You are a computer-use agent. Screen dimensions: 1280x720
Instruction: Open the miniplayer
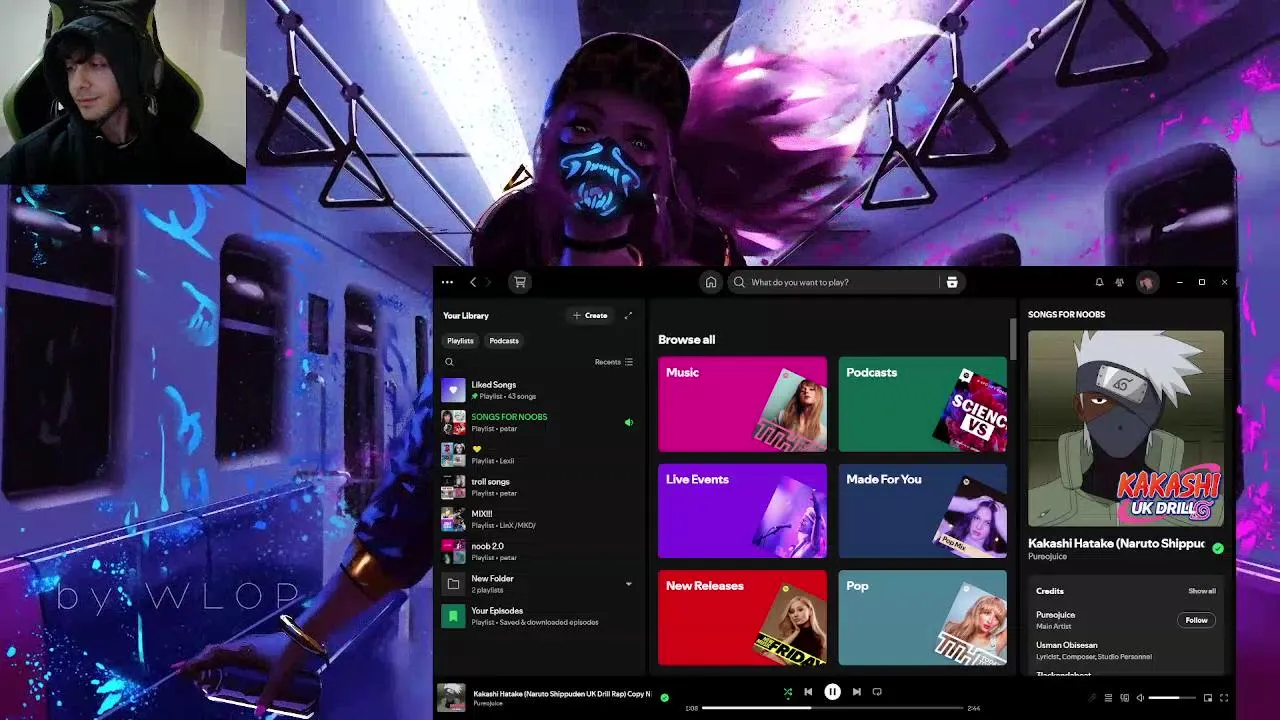(x=1208, y=698)
